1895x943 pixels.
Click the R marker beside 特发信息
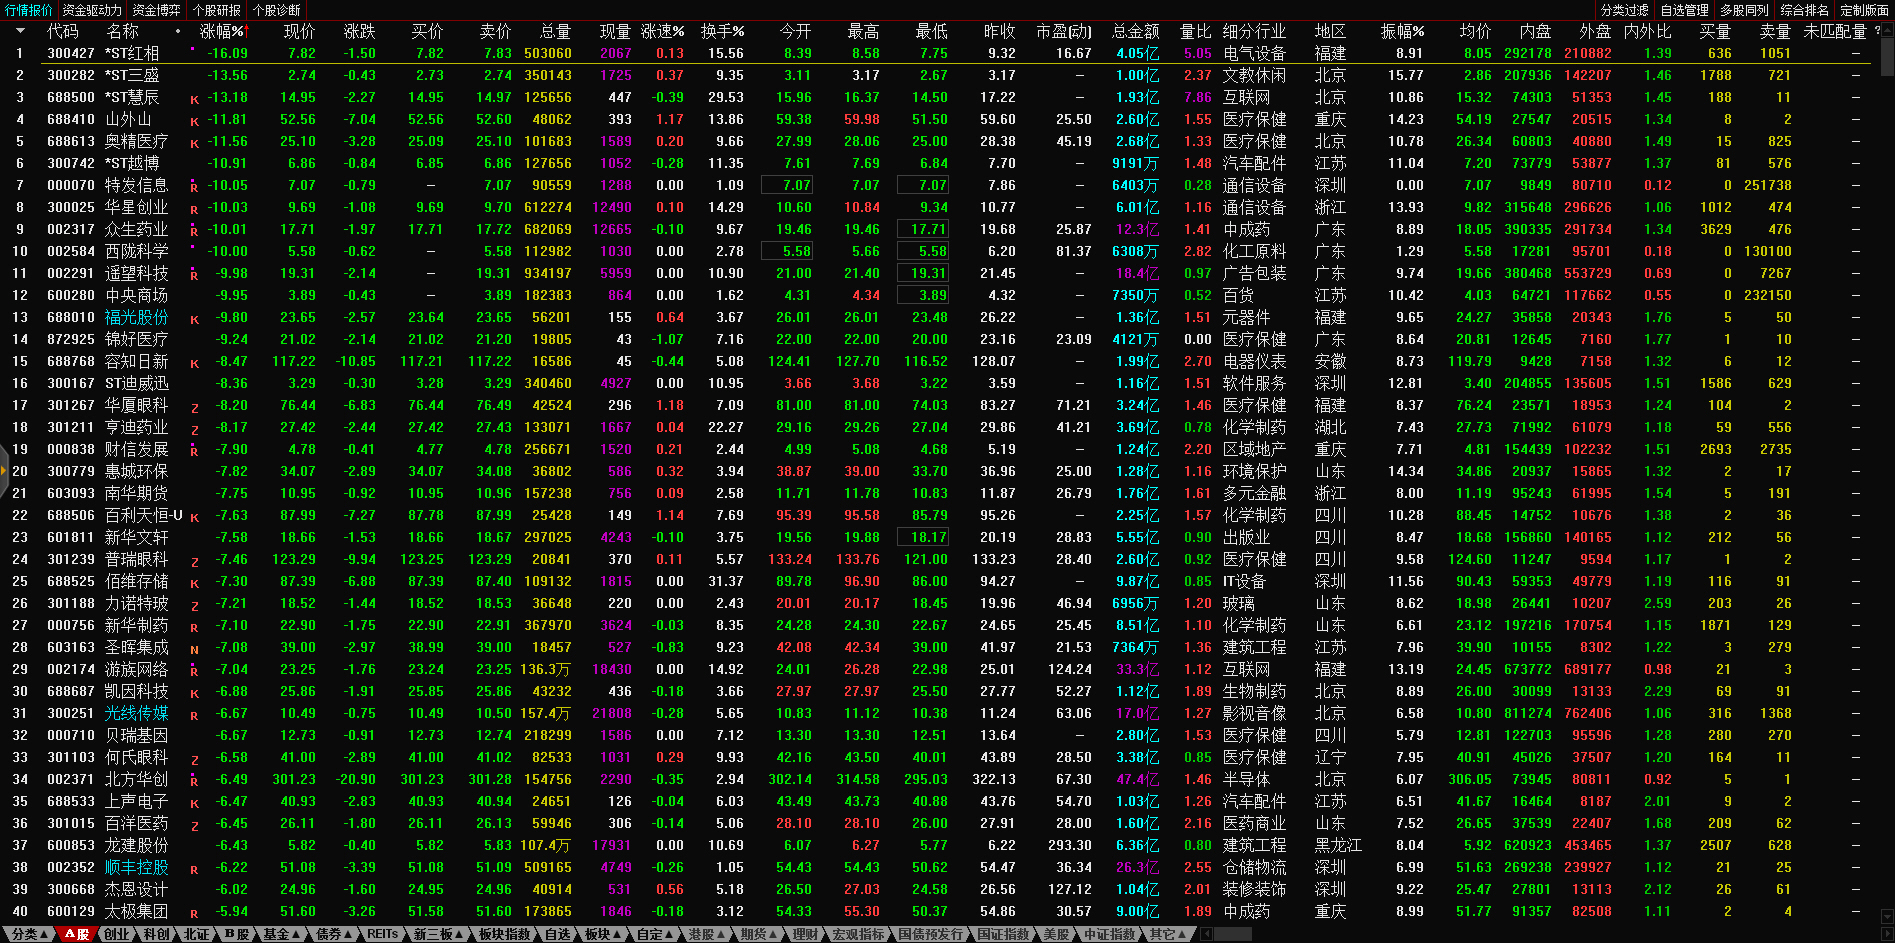pyautogui.click(x=194, y=186)
